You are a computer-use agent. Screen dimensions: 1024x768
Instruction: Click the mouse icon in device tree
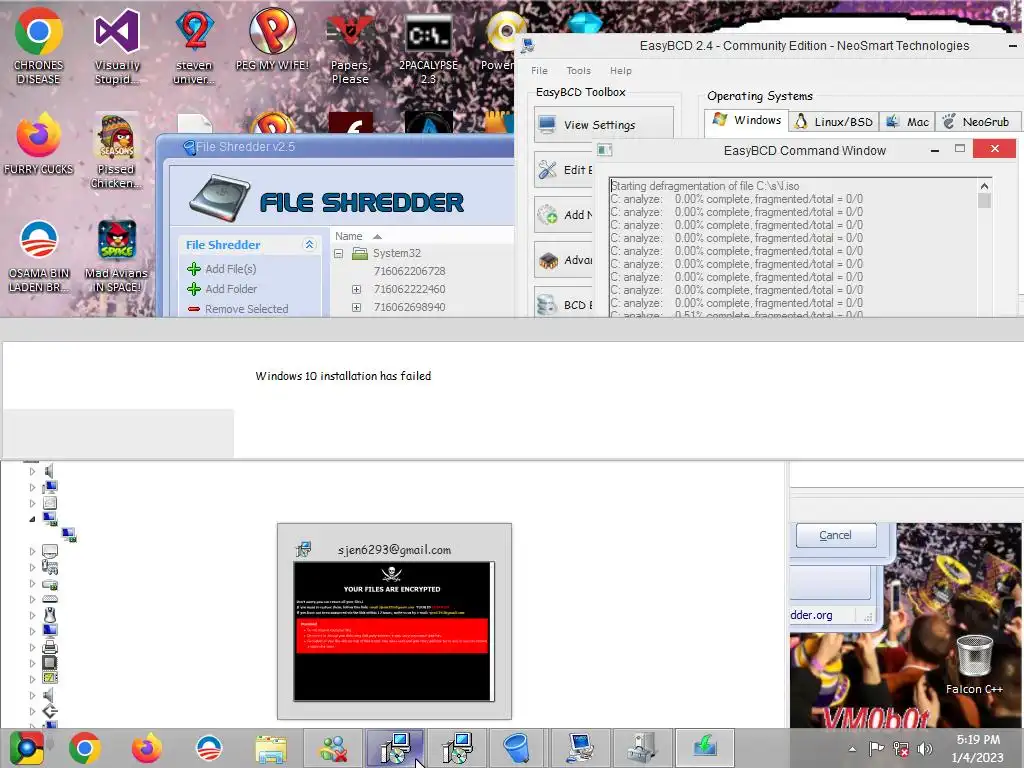coord(50,615)
